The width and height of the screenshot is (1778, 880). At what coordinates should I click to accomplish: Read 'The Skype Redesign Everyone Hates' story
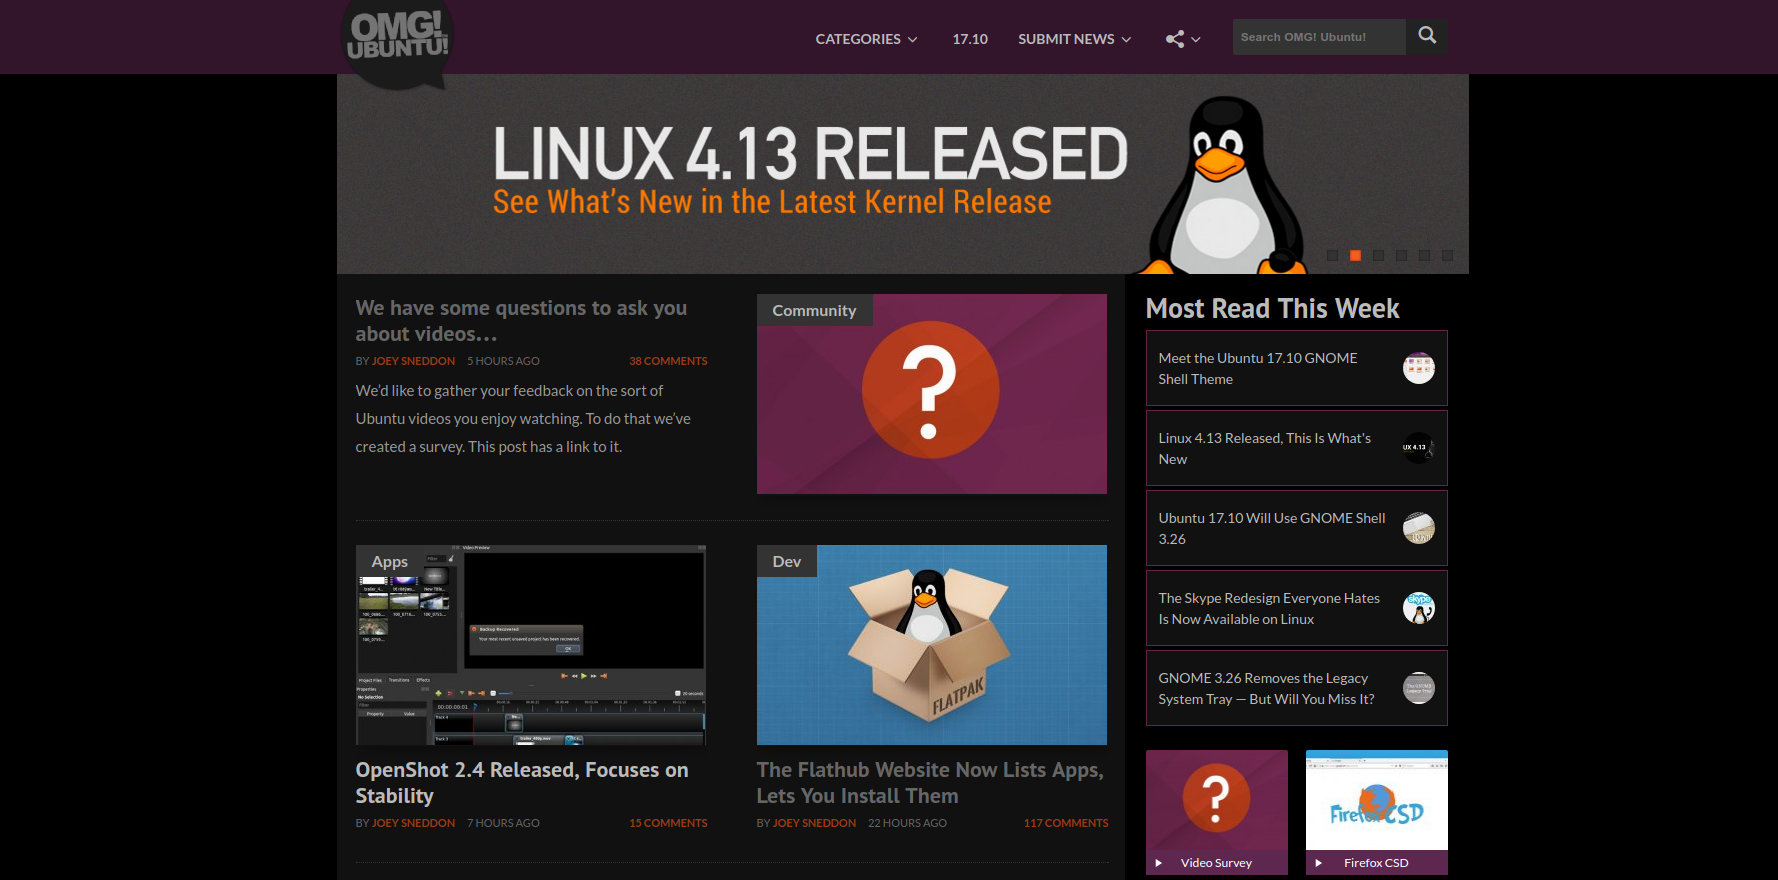click(1269, 608)
